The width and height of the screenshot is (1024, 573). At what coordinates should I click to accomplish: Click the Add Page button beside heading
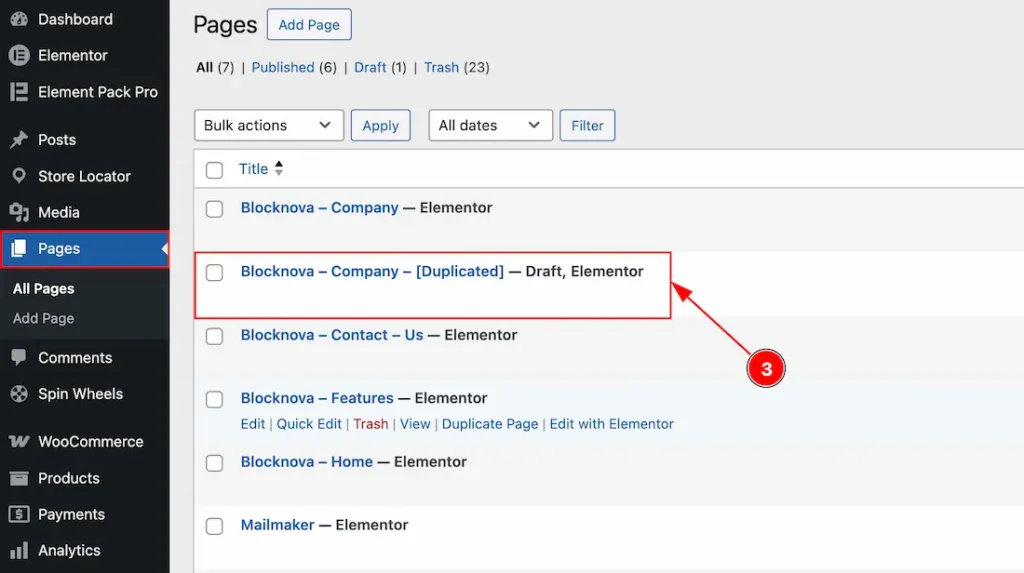[x=309, y=25]
